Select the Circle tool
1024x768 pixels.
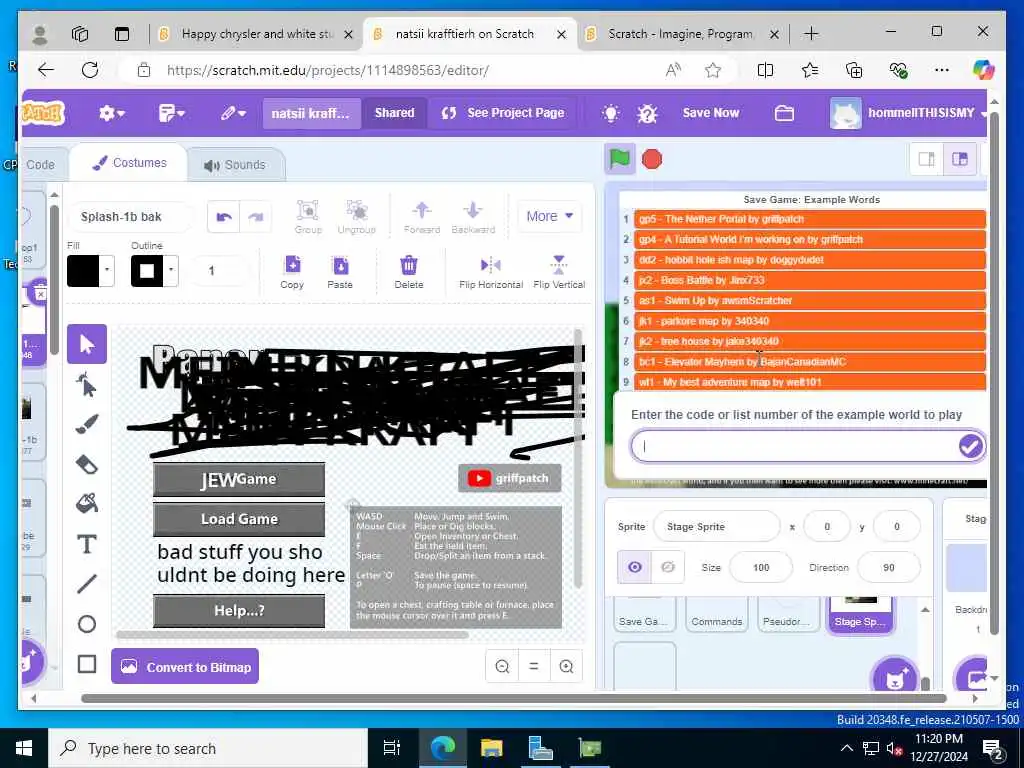(87, 624)
